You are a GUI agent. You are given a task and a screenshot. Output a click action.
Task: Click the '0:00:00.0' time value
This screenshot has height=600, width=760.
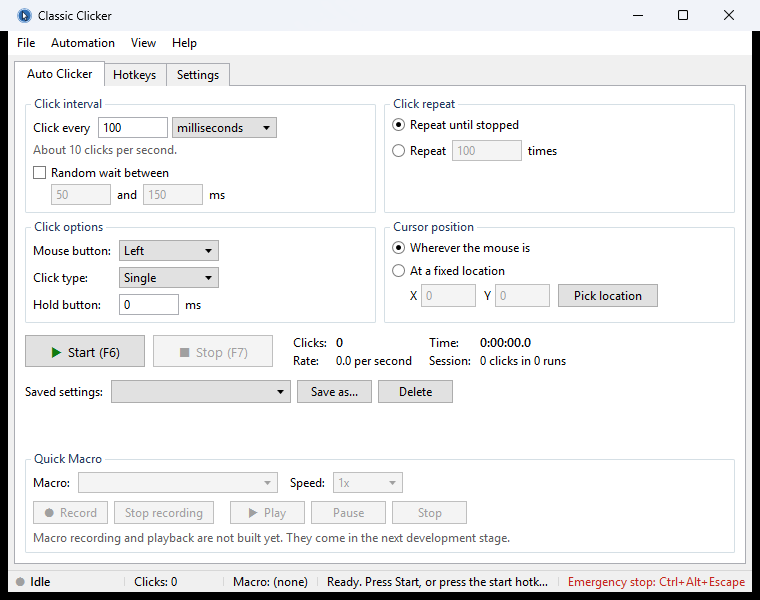click(x=506, y=343)
